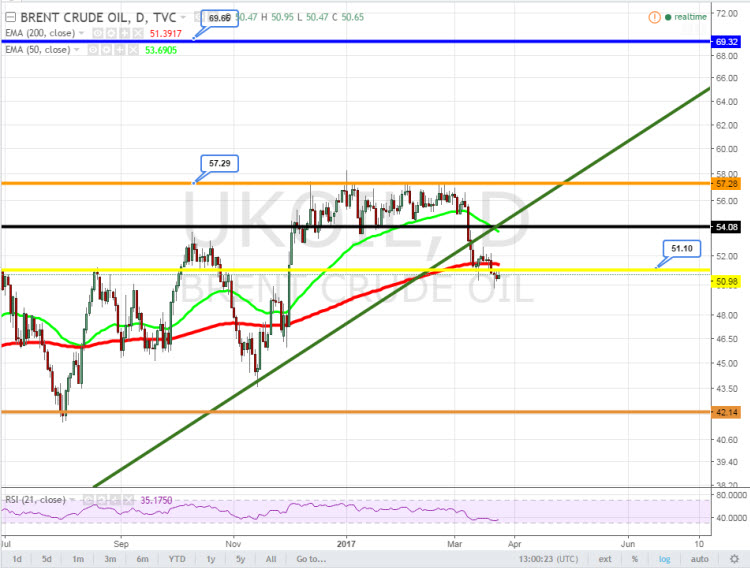Click the Mar label on time axis
The width and height of the screenshot is (750, 568).
[455, 544]
